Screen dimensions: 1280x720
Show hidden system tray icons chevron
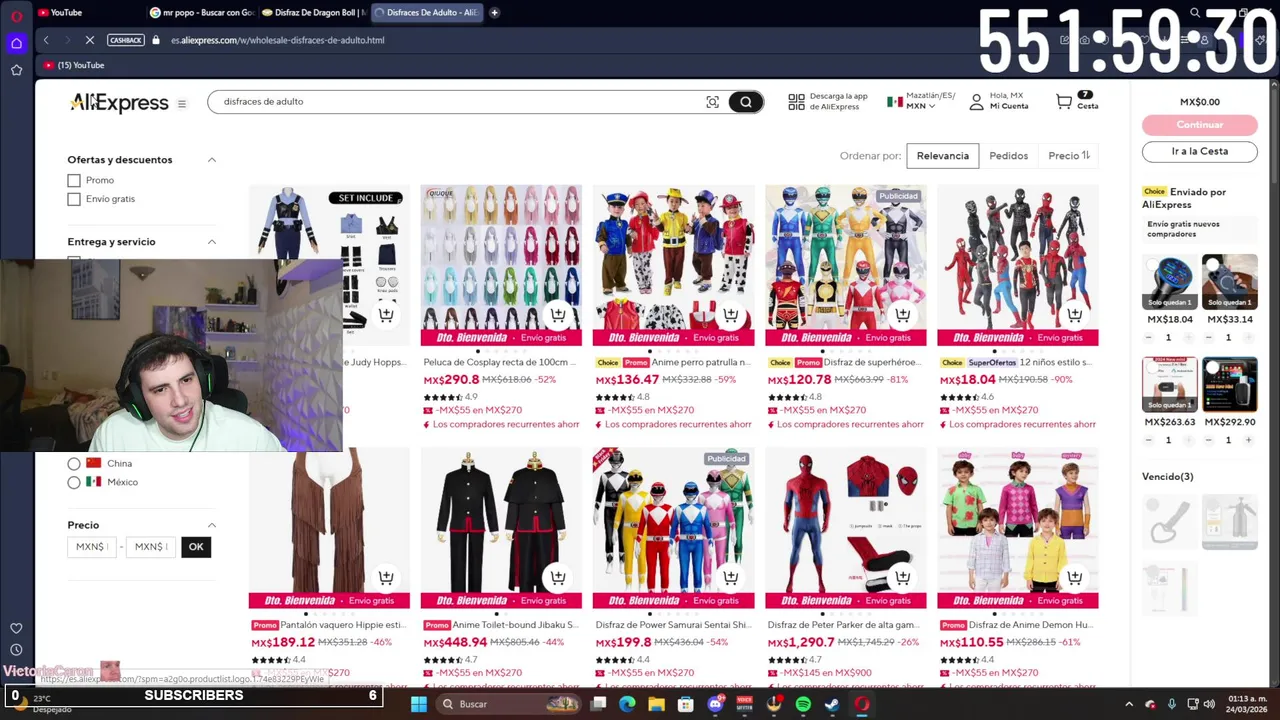click(x=1129, y=704)
